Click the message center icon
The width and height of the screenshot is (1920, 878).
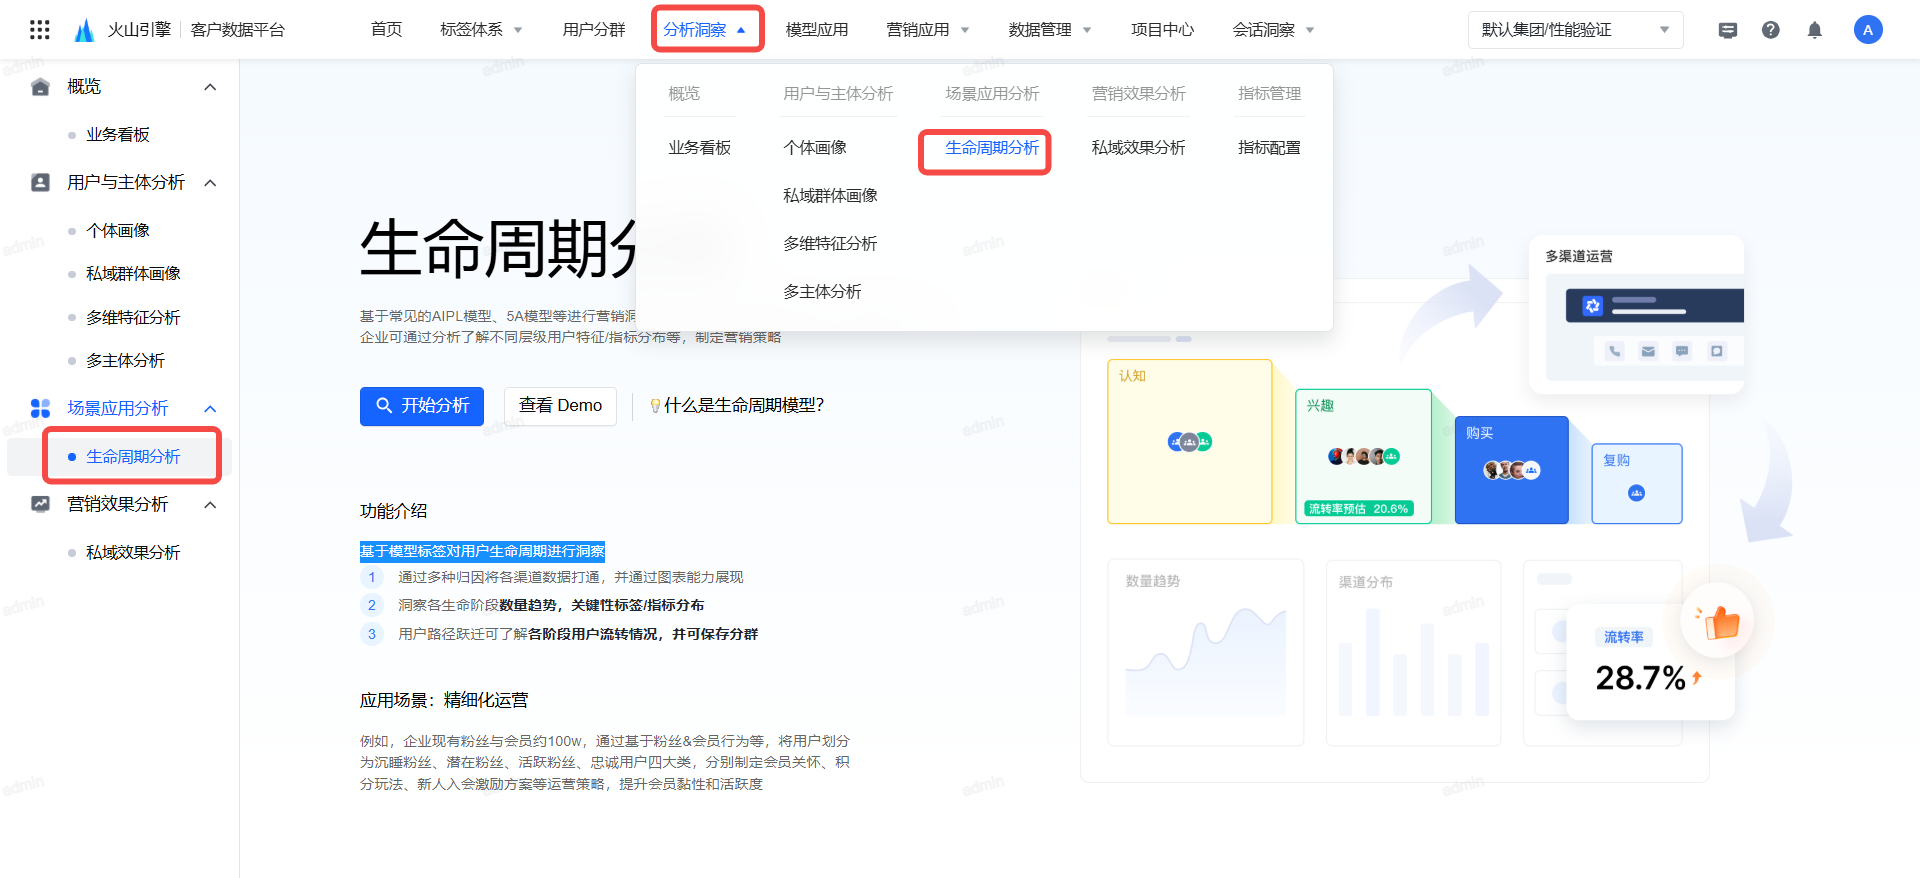click(1727, 30)
